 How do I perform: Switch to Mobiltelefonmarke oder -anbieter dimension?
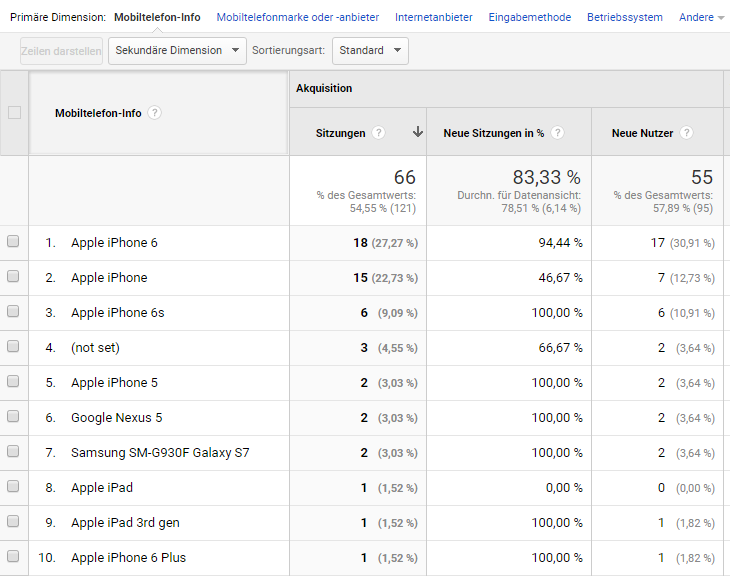point(297,18)
